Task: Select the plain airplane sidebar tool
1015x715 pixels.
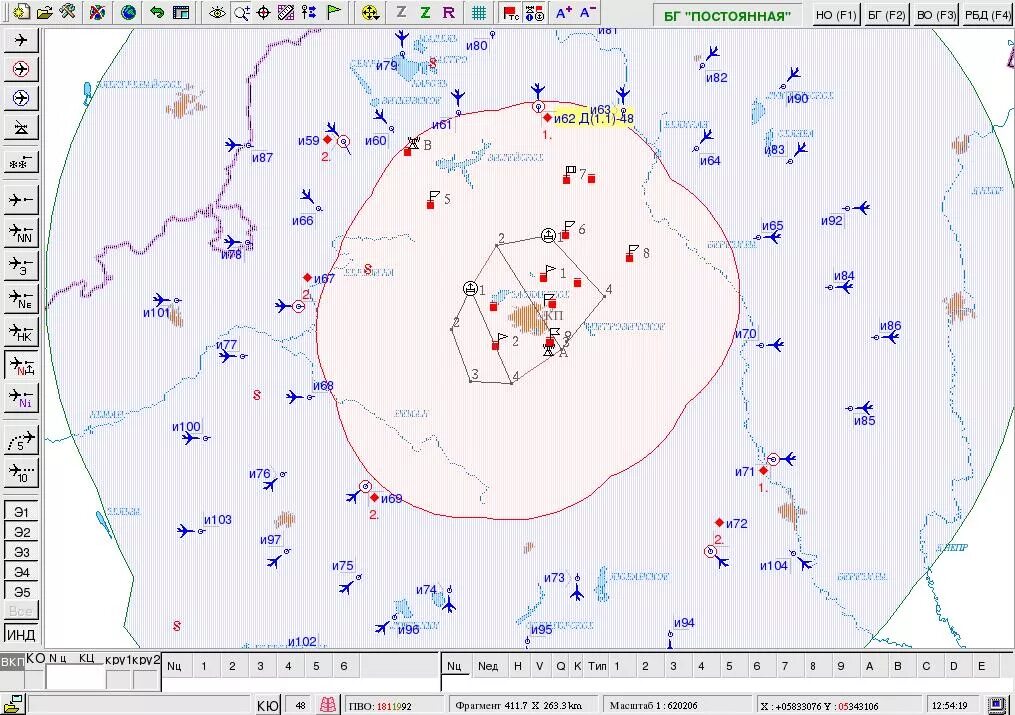Action: pyautogui.click(x=21, y=39)
